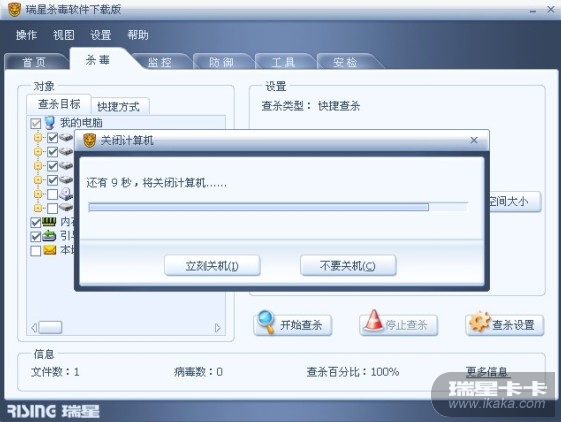
Task: Click 不要关机 to cancel shutdown
Action: coord(348,266)
